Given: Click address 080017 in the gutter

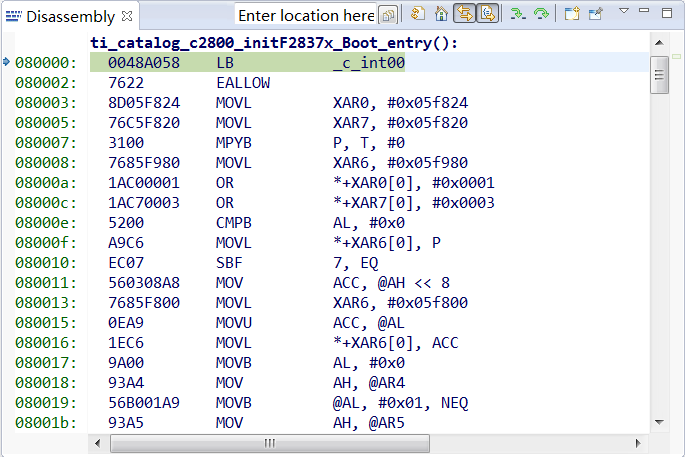Looking at the screenshot, I should tap(46, 363).
